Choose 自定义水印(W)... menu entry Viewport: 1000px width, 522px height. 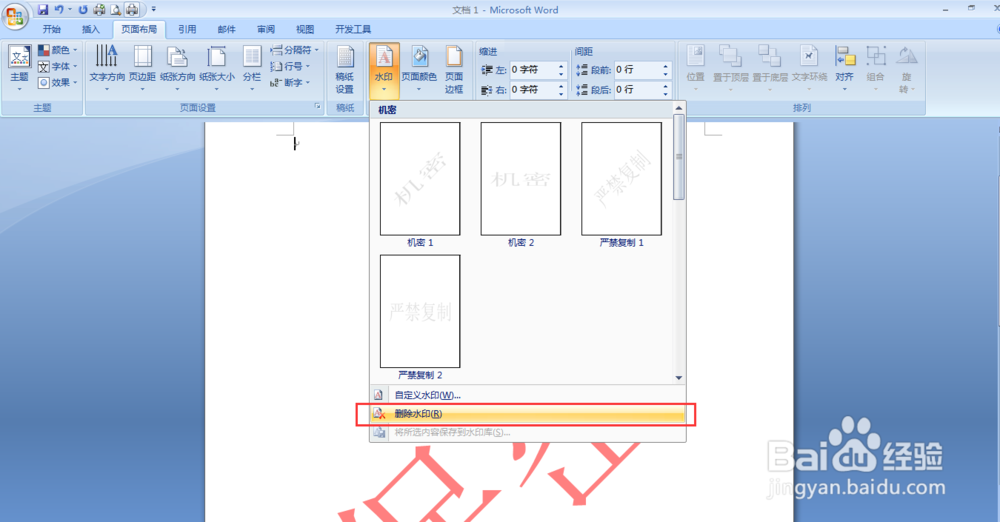tap(527, 395)
